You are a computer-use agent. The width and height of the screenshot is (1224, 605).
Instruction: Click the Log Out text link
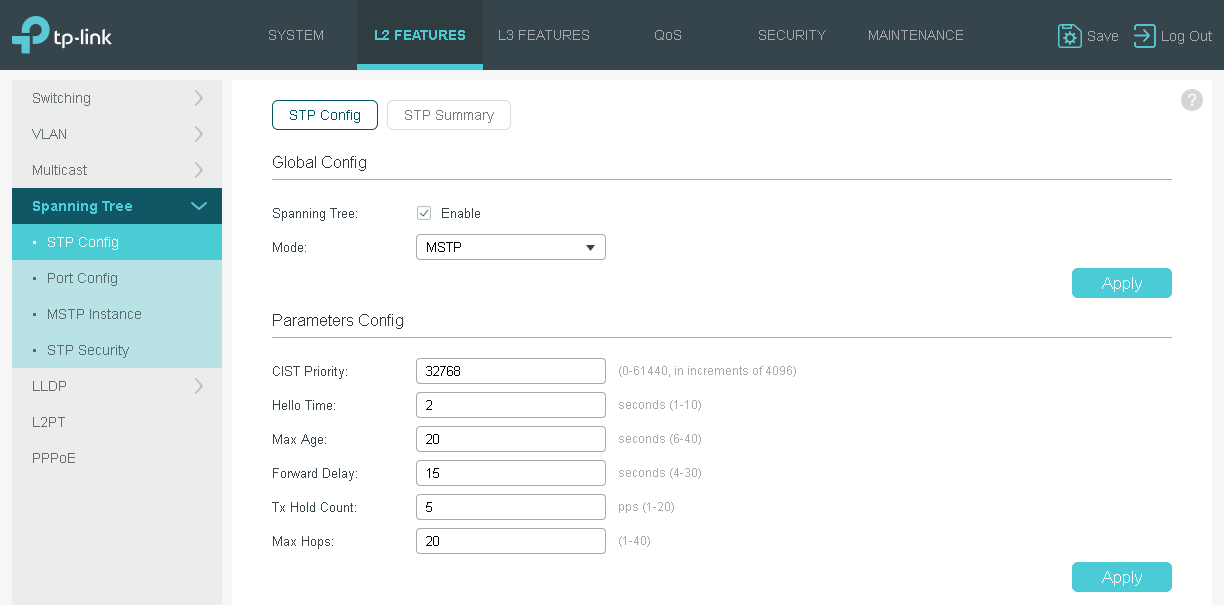[1186, 36]
